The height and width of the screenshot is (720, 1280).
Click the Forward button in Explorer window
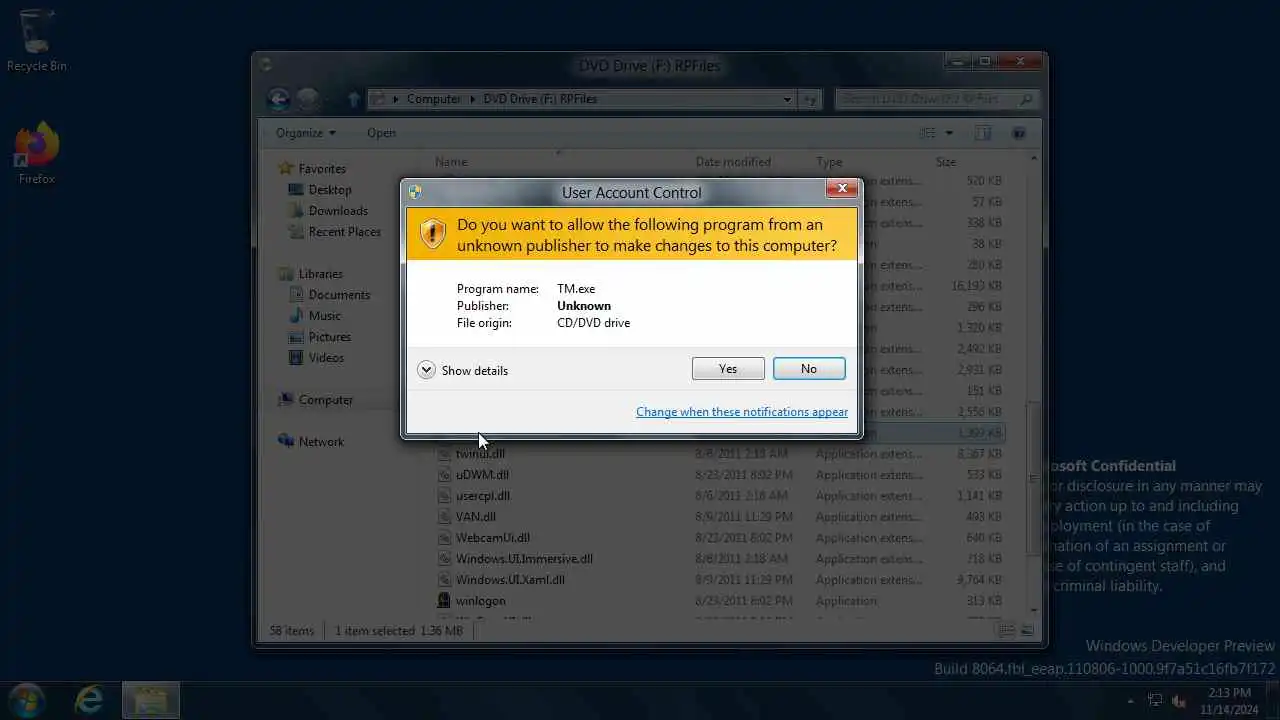[308, 98]
